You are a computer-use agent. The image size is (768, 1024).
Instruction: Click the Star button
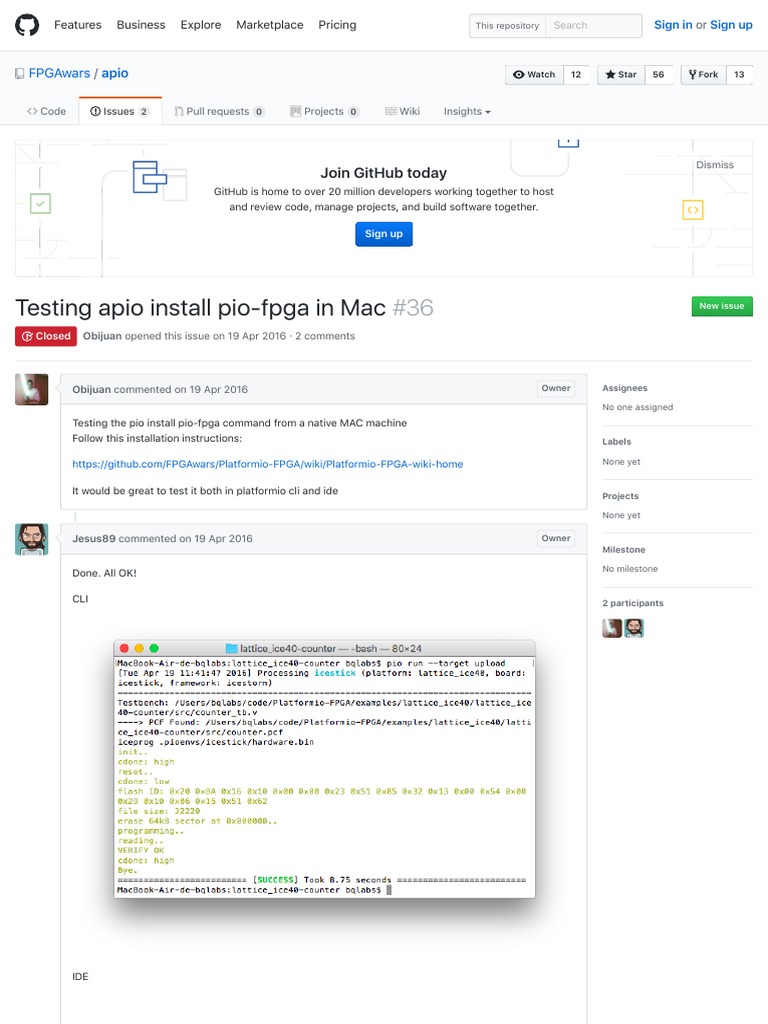(x=620, y=74)
